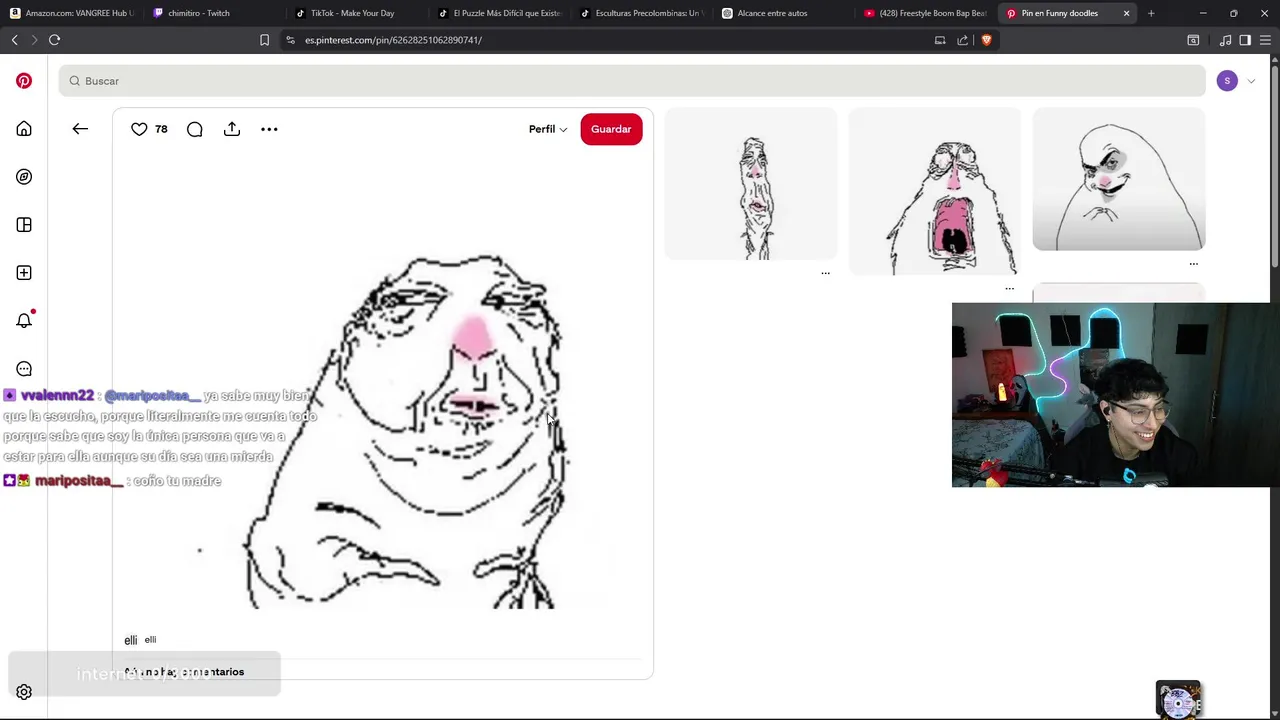Open messages chat bubble icon

[x=24, y=369]
